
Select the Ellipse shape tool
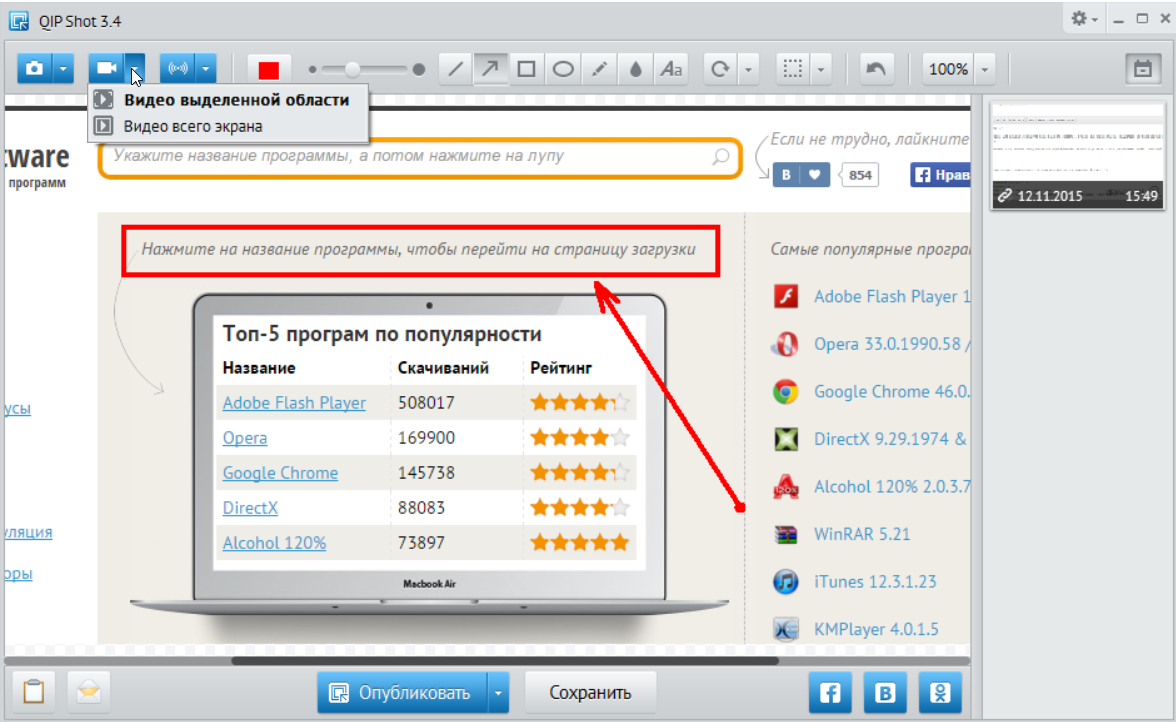(x=562, y=69)
